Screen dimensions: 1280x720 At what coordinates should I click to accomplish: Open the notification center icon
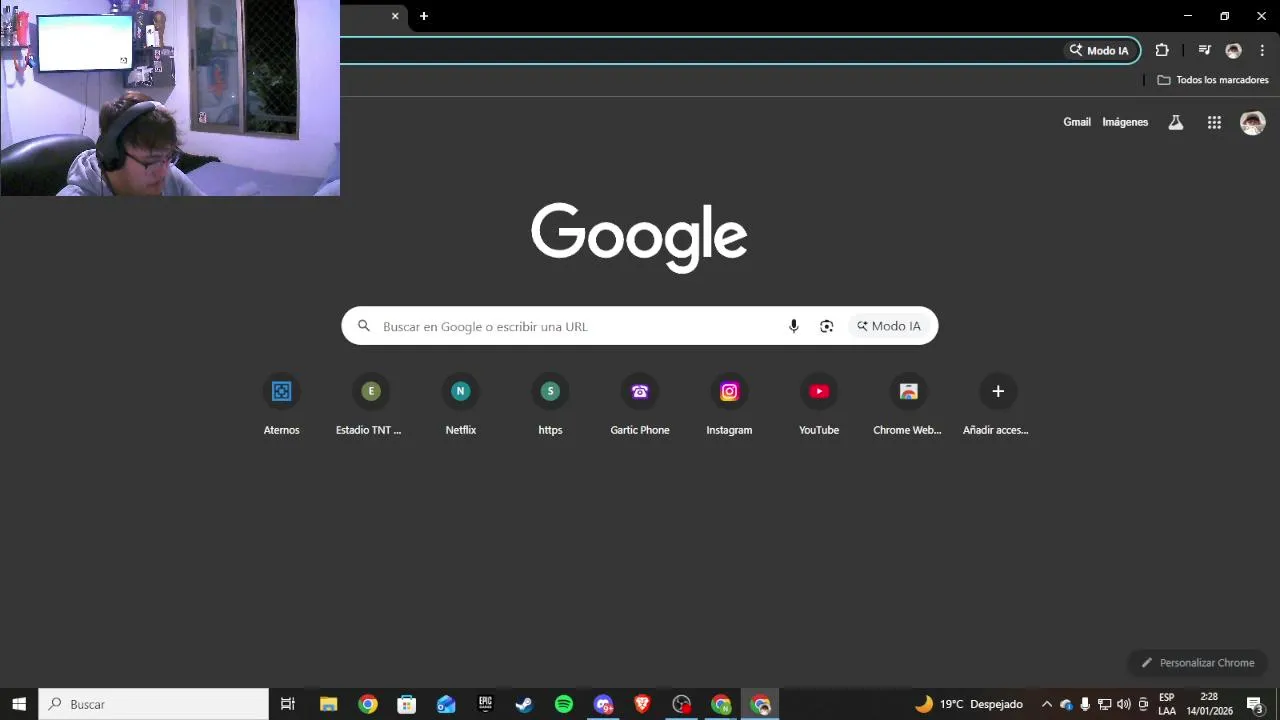[1255, 704]
